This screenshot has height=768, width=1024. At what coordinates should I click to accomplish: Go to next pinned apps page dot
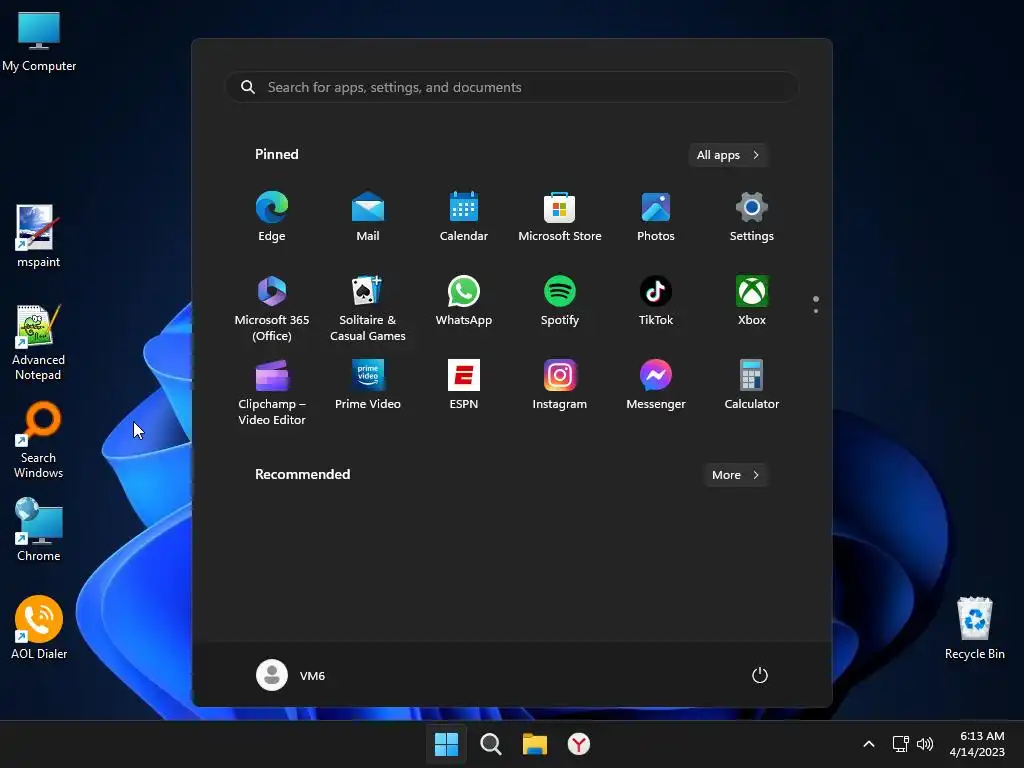point(816,311)
